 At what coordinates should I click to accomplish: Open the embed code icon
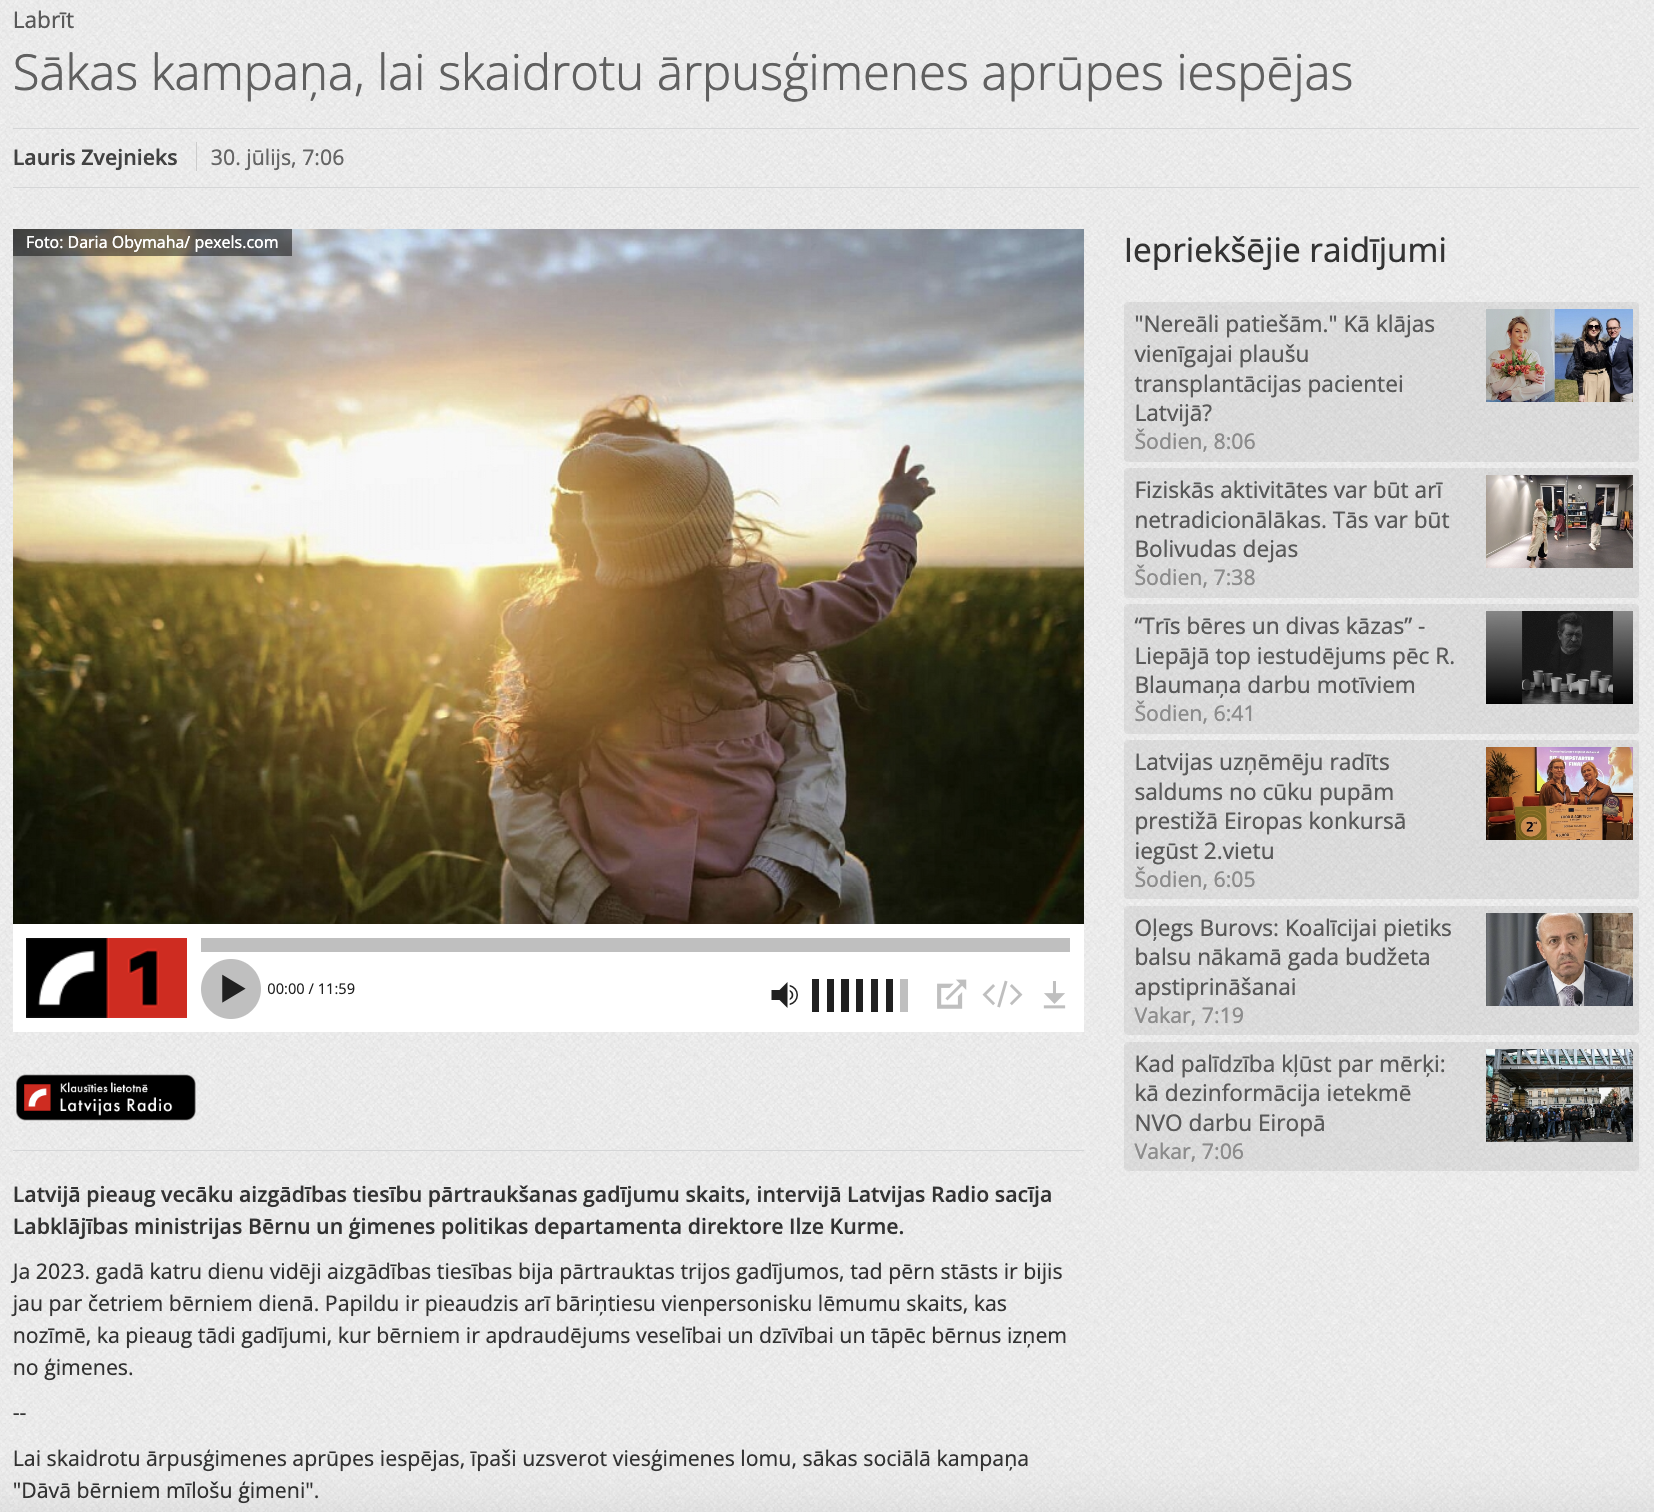(x=1003, y=995)
